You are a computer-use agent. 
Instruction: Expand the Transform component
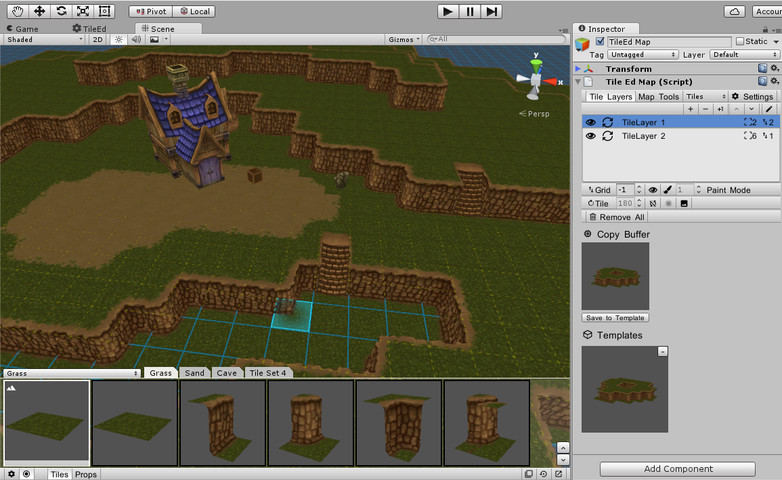click(579, 68)
